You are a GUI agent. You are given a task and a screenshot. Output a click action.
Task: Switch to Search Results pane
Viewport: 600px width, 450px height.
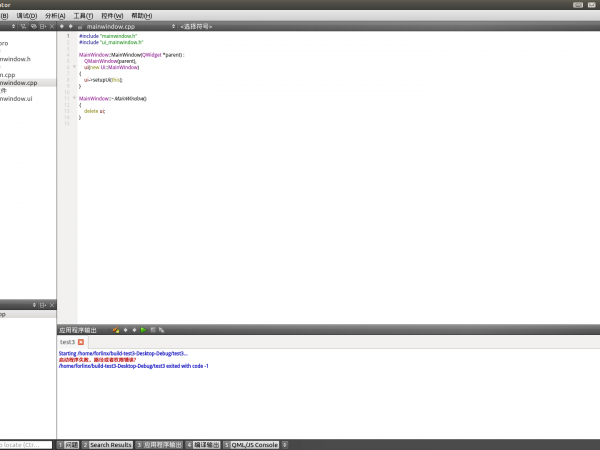[x=110, y=444]
